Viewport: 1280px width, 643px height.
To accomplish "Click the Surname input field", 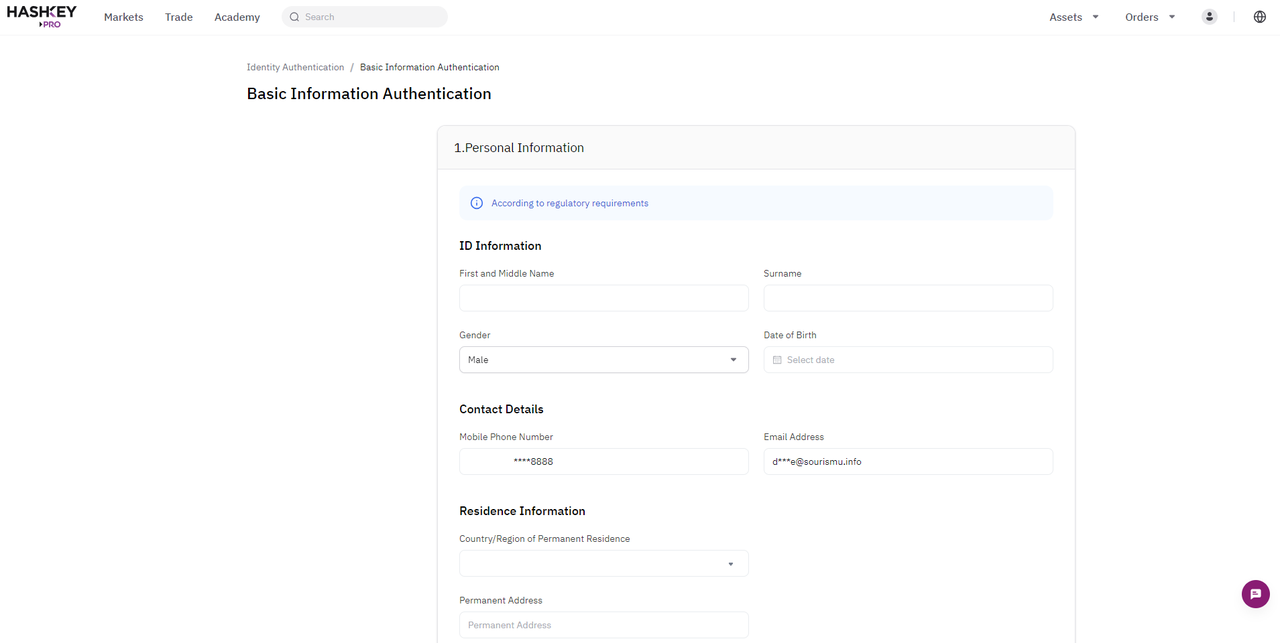I will click(907, 297).
